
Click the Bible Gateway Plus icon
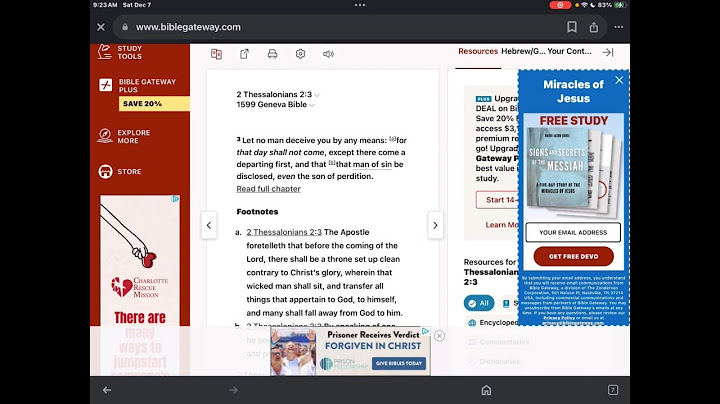point(106,85)
